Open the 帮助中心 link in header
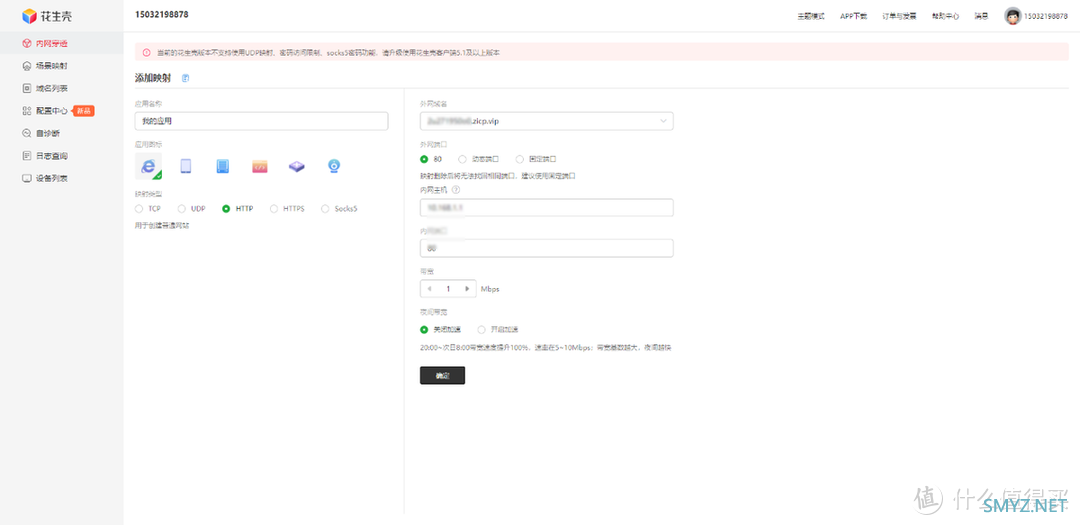This screenshot has height=525, width=1080. point(945,16)
